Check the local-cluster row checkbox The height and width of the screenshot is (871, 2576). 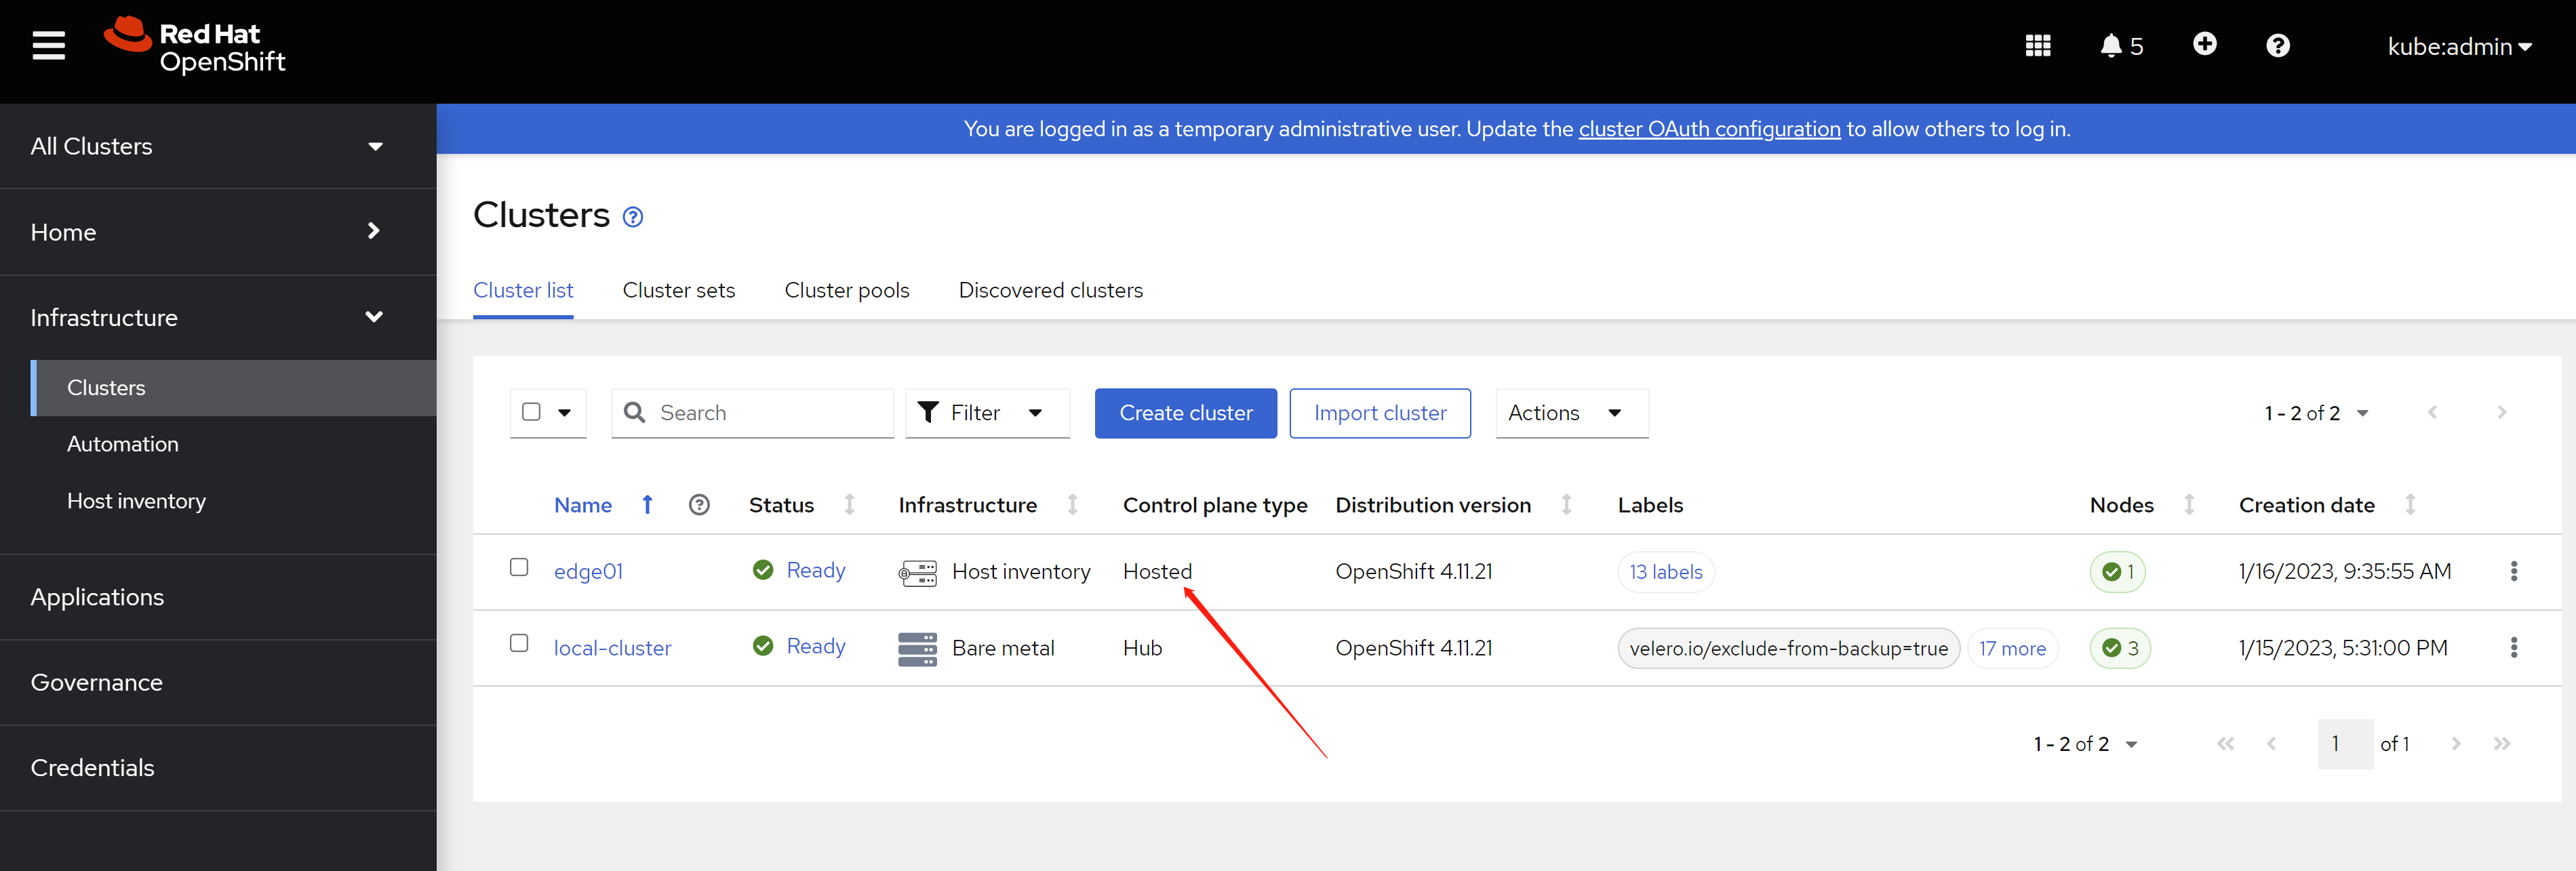(x=519, y=643)
